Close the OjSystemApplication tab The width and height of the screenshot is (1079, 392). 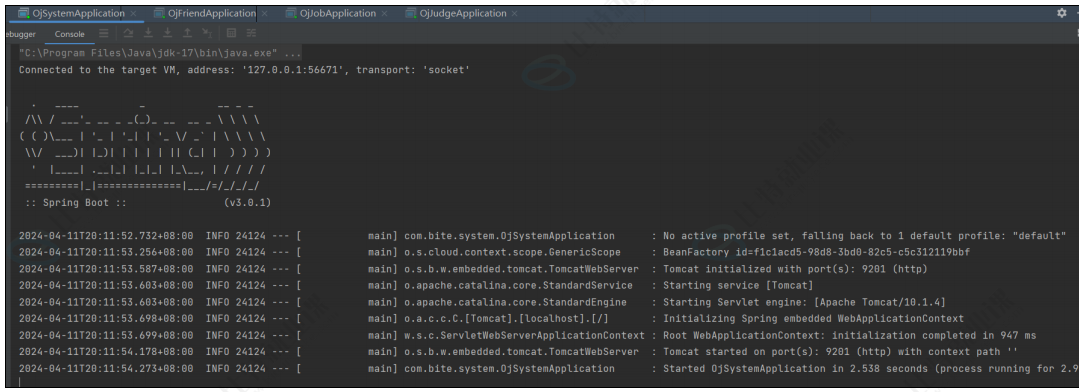133,14
